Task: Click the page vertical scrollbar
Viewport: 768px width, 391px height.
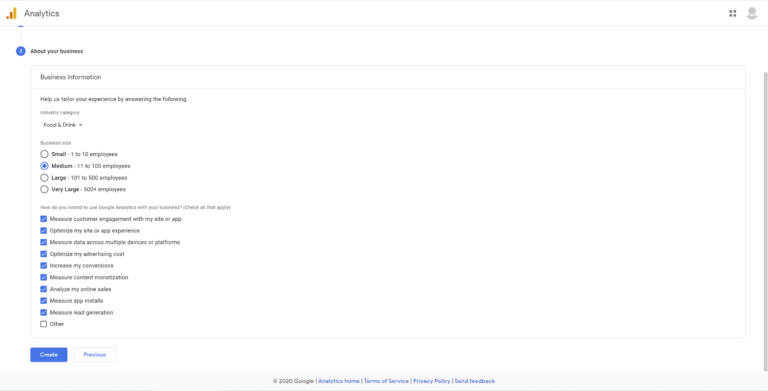Action: (x=766, y=220)
